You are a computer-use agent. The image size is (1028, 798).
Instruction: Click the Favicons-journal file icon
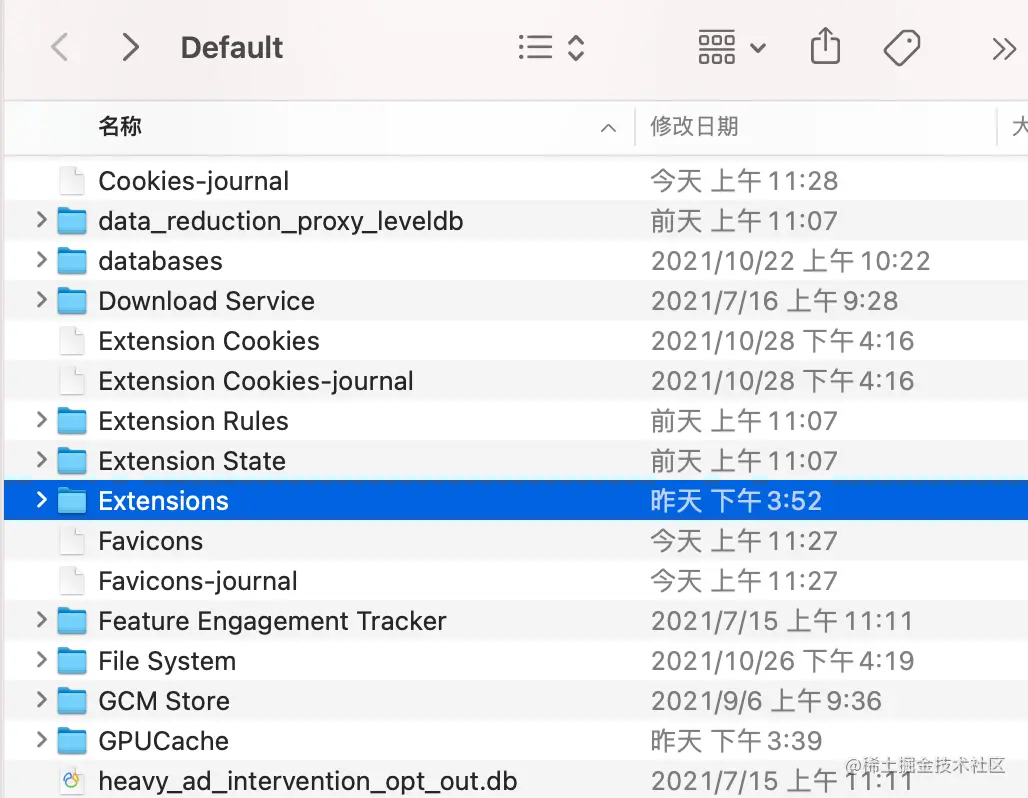[72, 581]
